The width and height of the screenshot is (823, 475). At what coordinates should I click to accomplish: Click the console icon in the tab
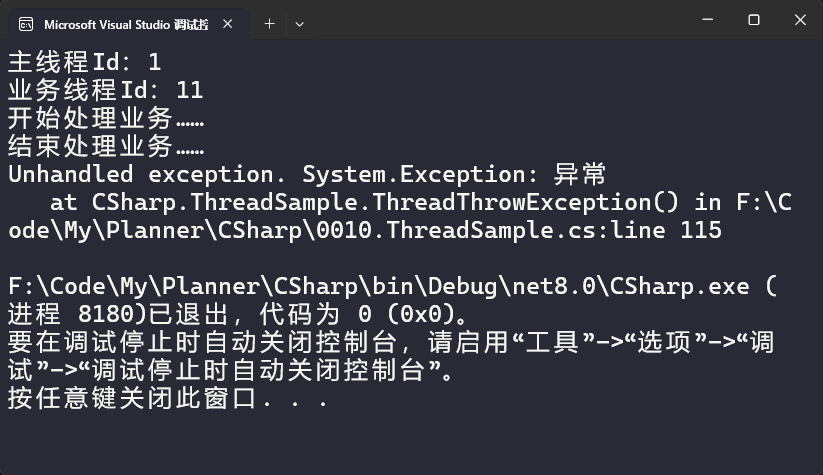click(x=26, y=24)
